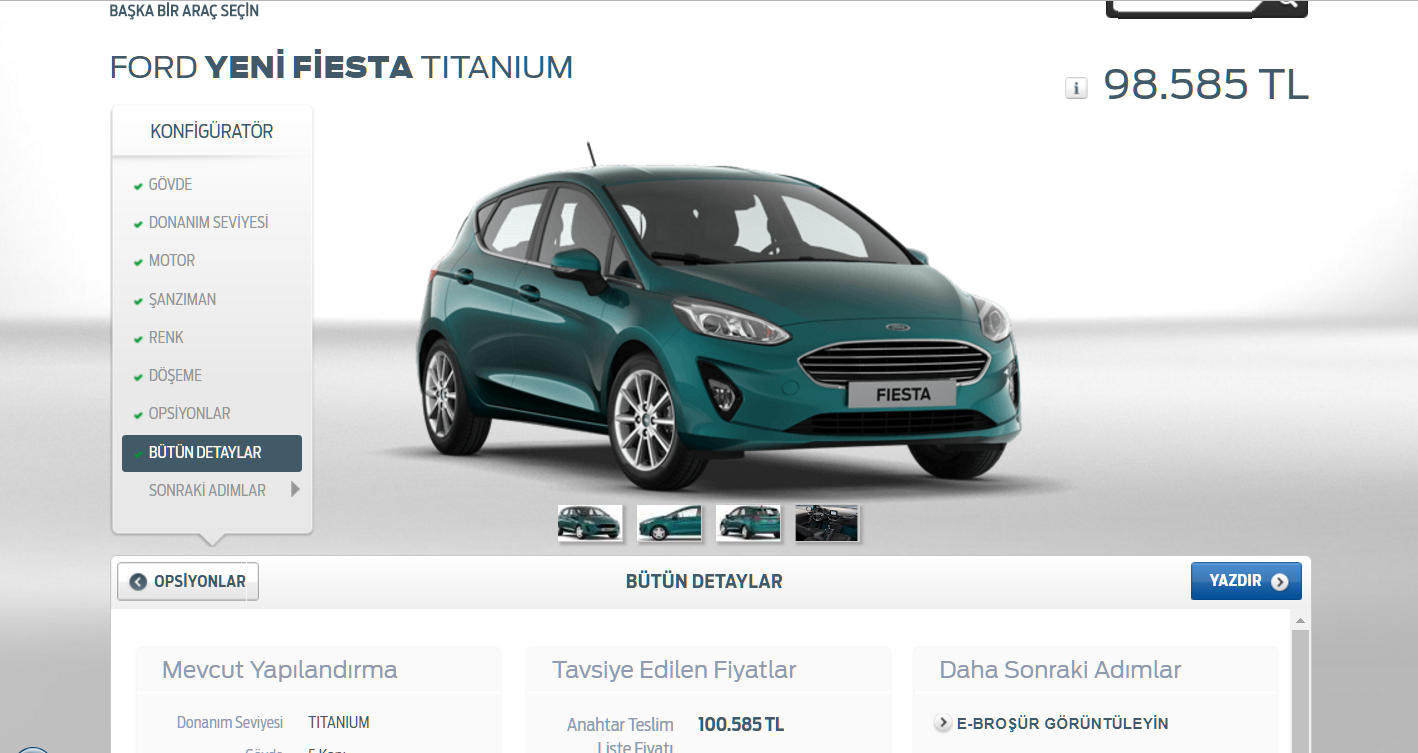Click details panel scrollbar up arrow

point(1300,622)
